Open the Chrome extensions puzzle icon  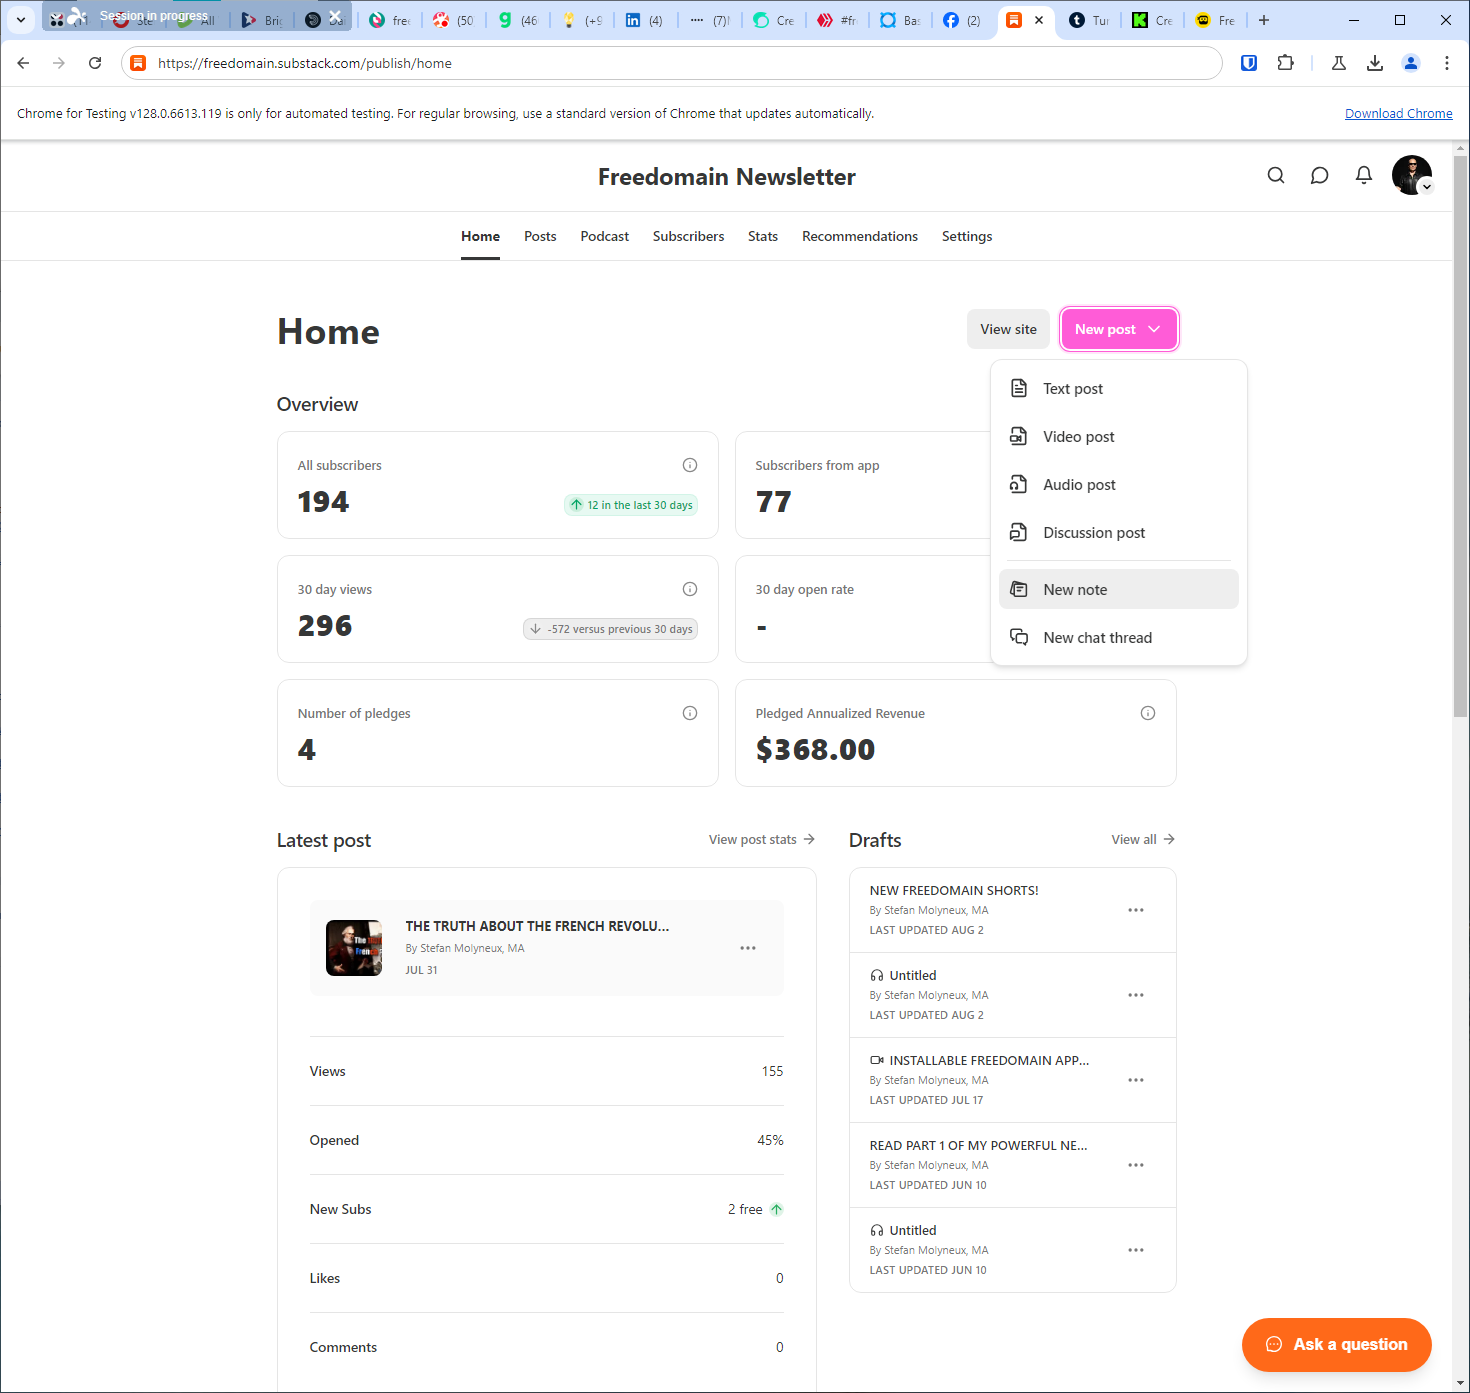coord(1286,63)
